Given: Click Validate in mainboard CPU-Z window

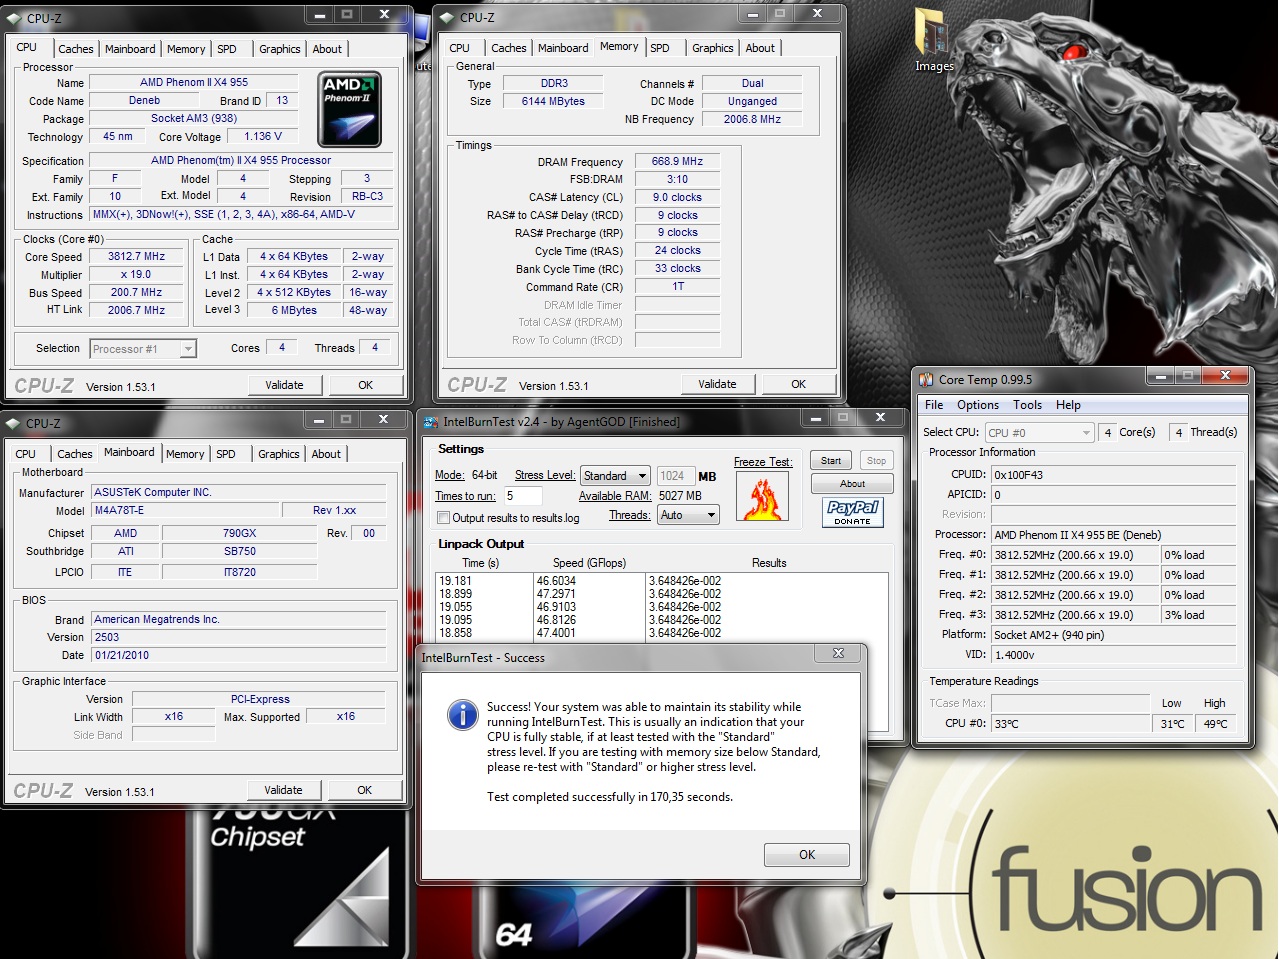Looking at the screenshot, I should (283, 790).
